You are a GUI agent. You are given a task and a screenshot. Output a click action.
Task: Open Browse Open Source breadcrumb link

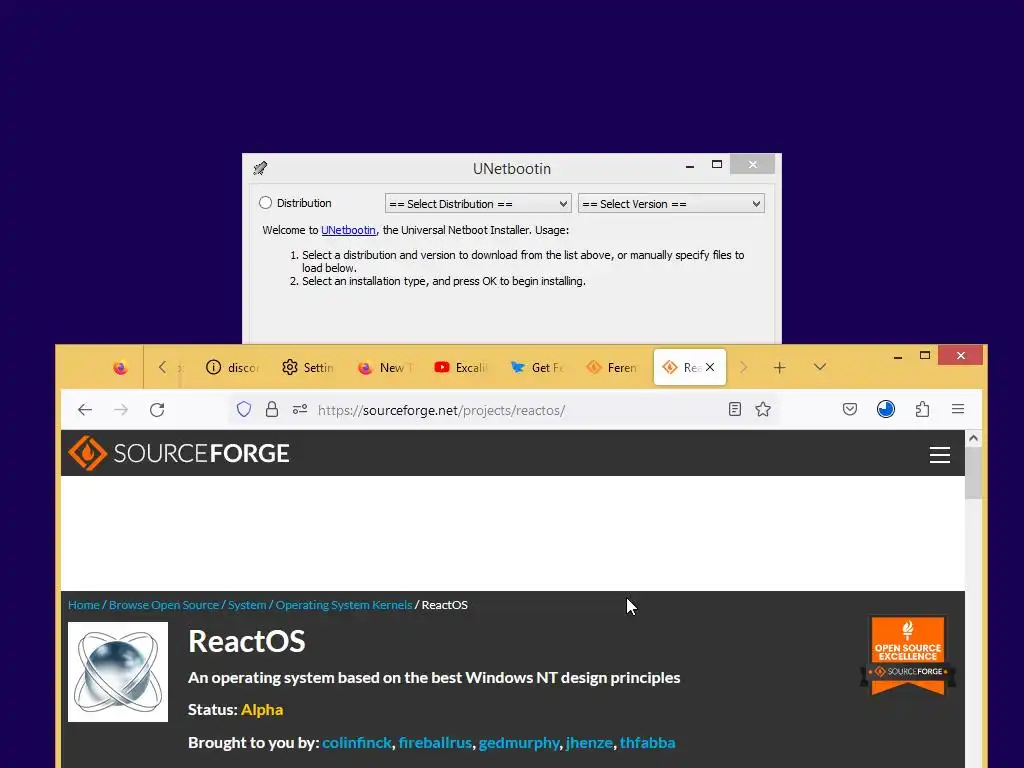(163, 605)
